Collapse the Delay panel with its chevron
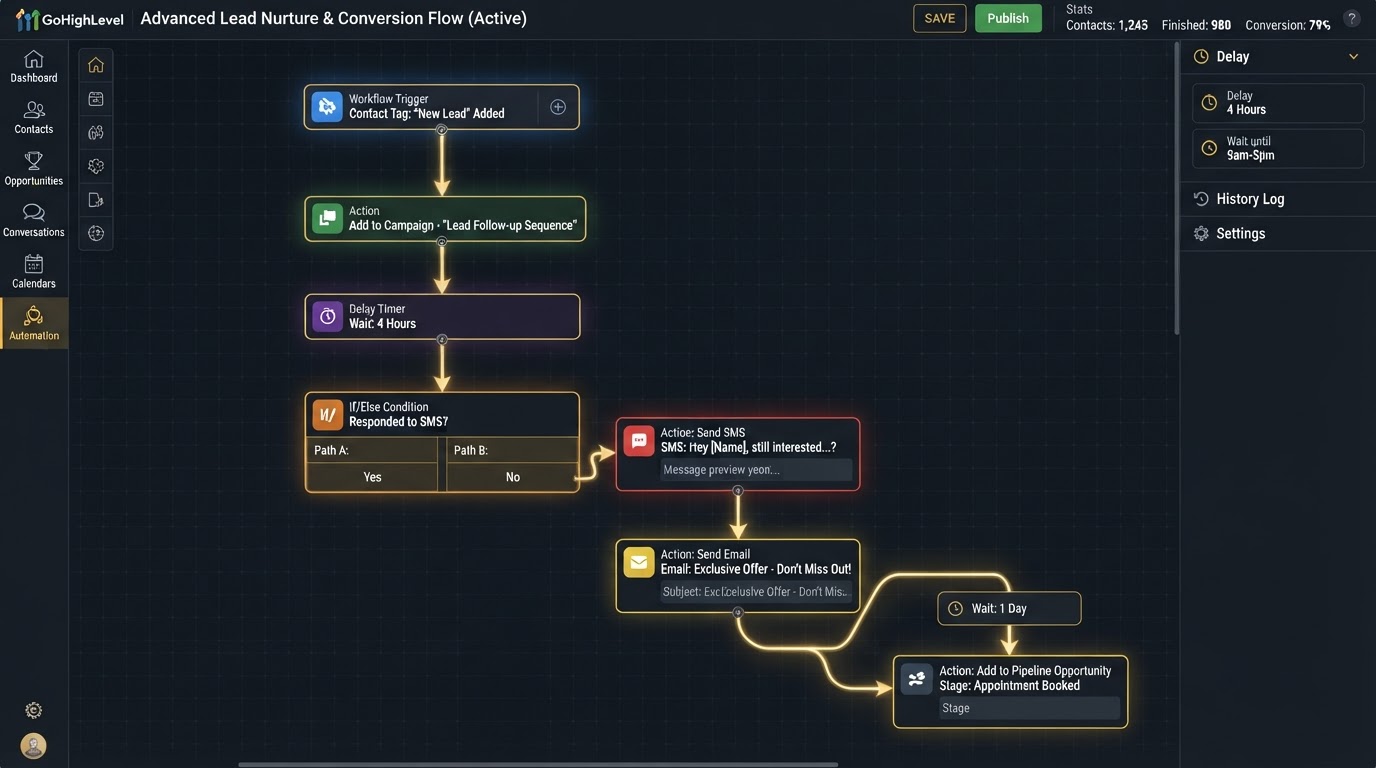 point(1353,57)
